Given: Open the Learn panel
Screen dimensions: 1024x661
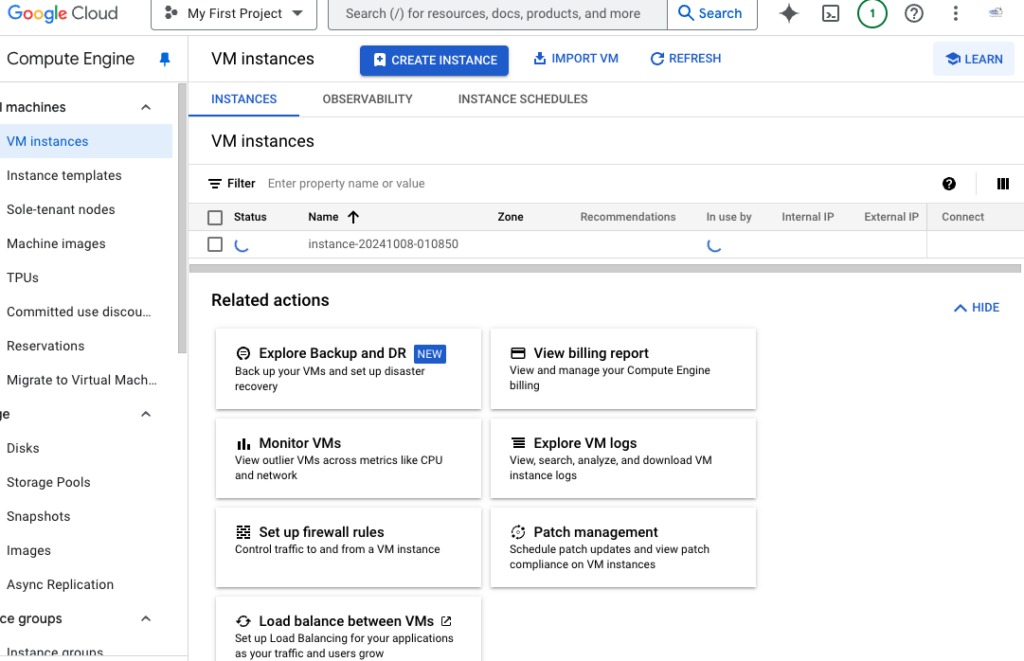Looking at the screenshot, I should [974, 59].
